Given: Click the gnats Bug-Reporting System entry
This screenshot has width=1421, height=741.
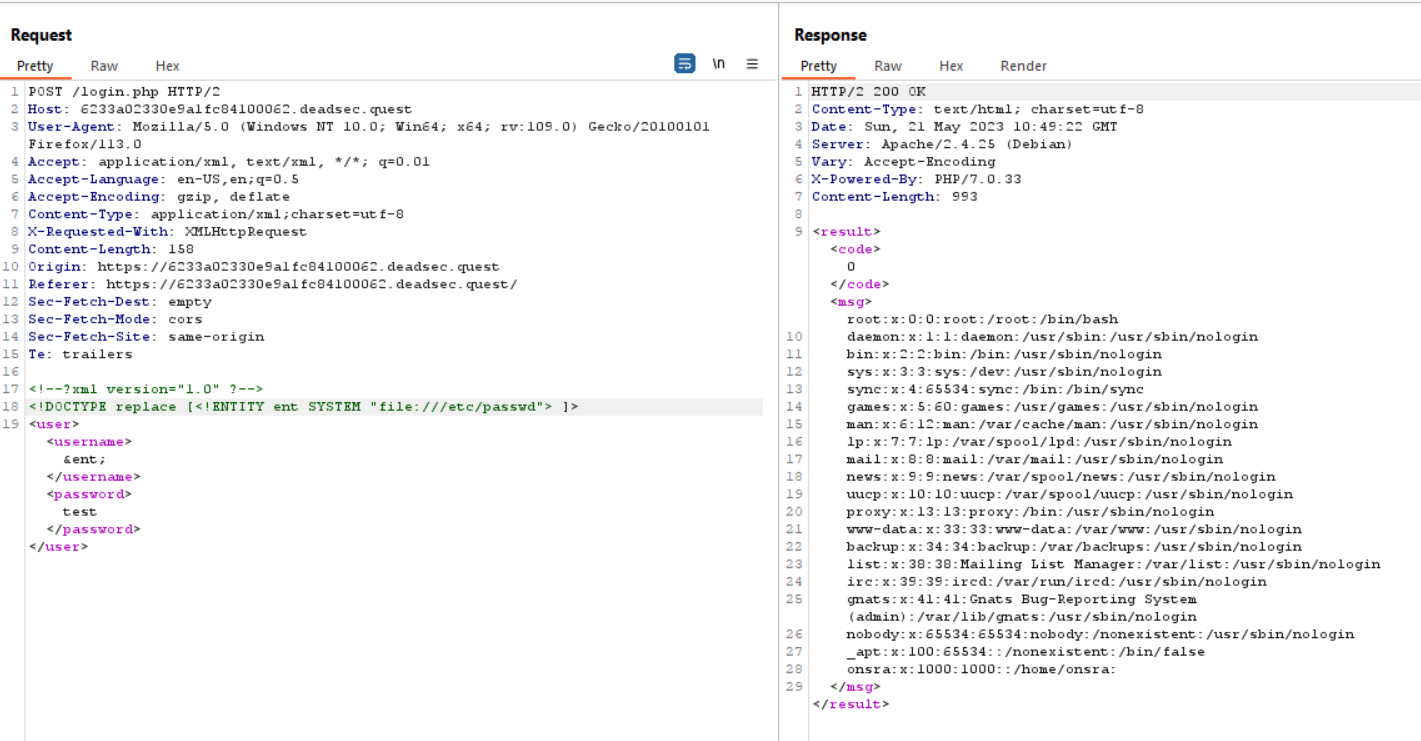Looking at the screenshot, I should coord(1022,608).
